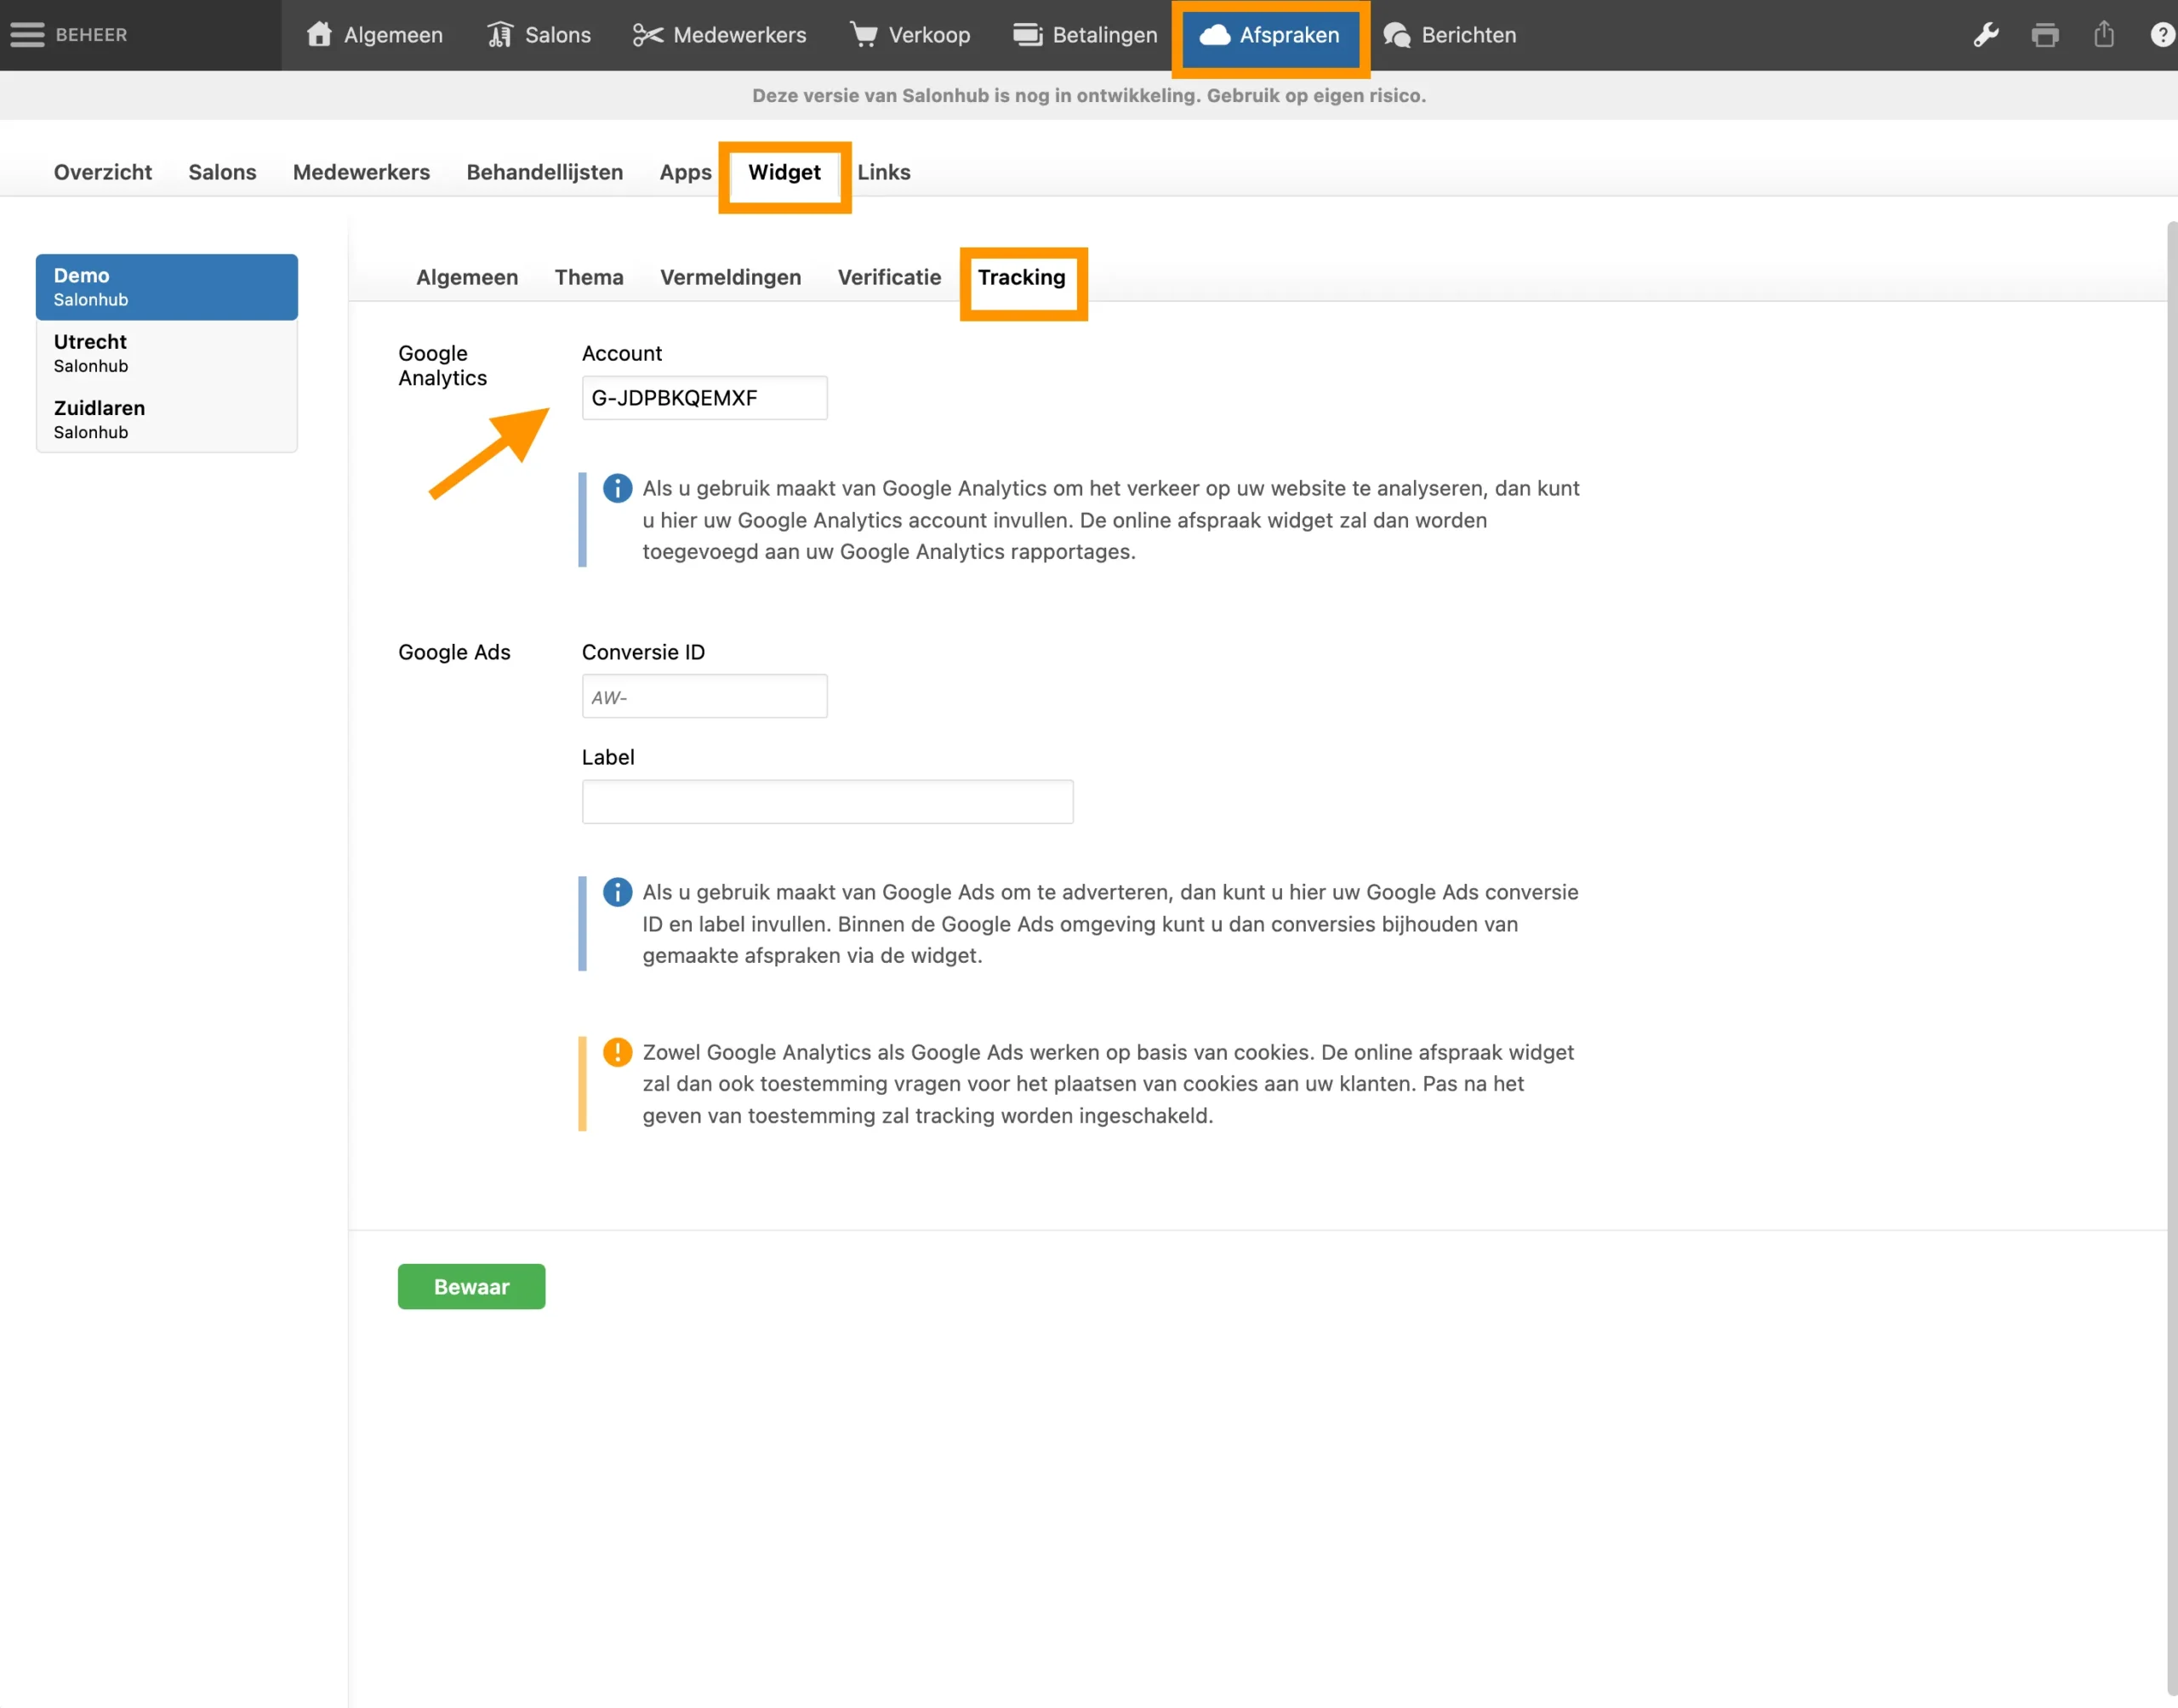
Task: Click the share/export icon
Action: tap(2104, 35)
